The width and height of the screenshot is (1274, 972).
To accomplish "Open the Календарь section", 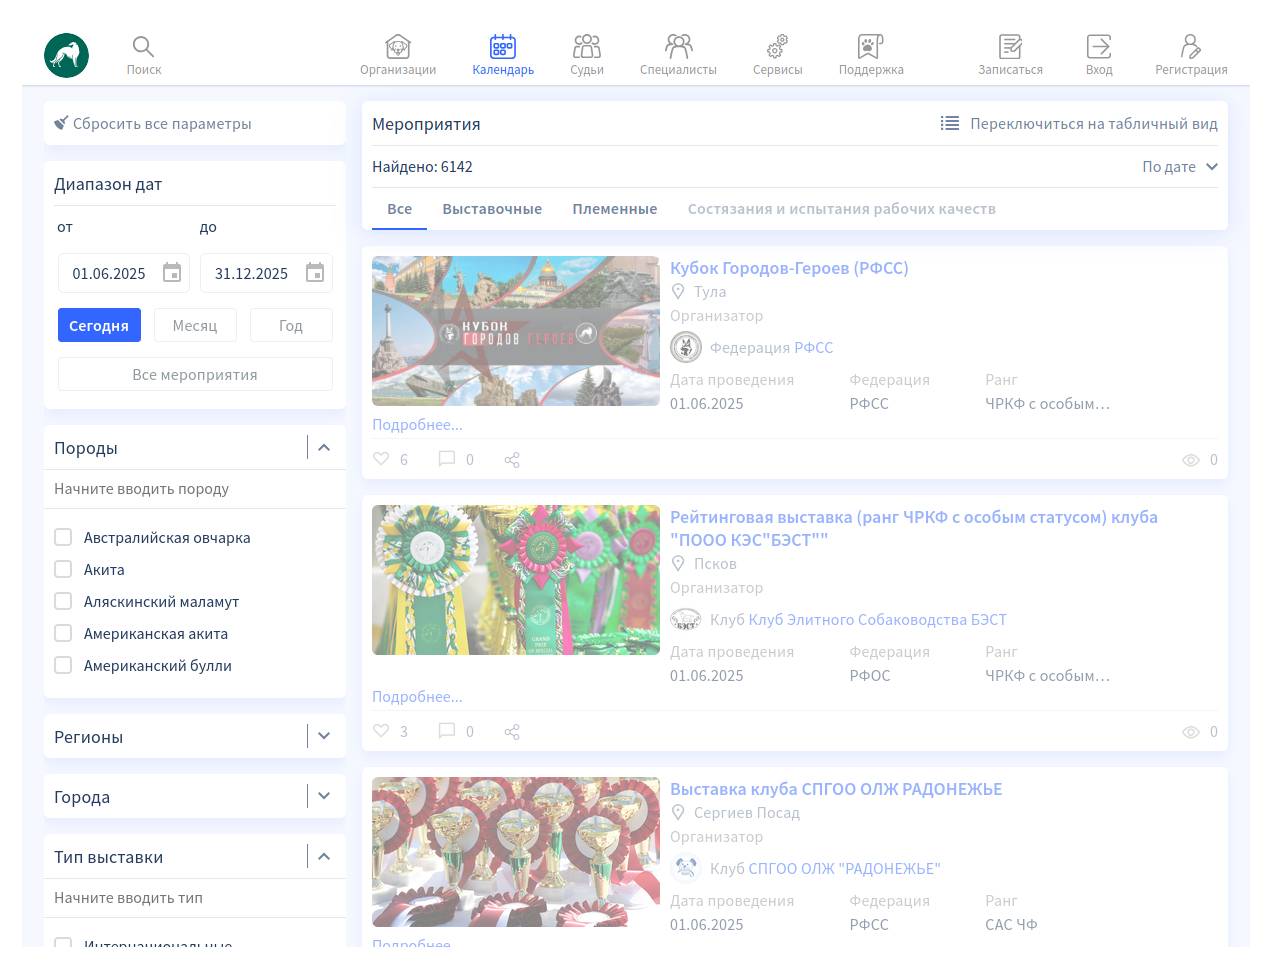I will pyautogui.click(x=503, y=55).
